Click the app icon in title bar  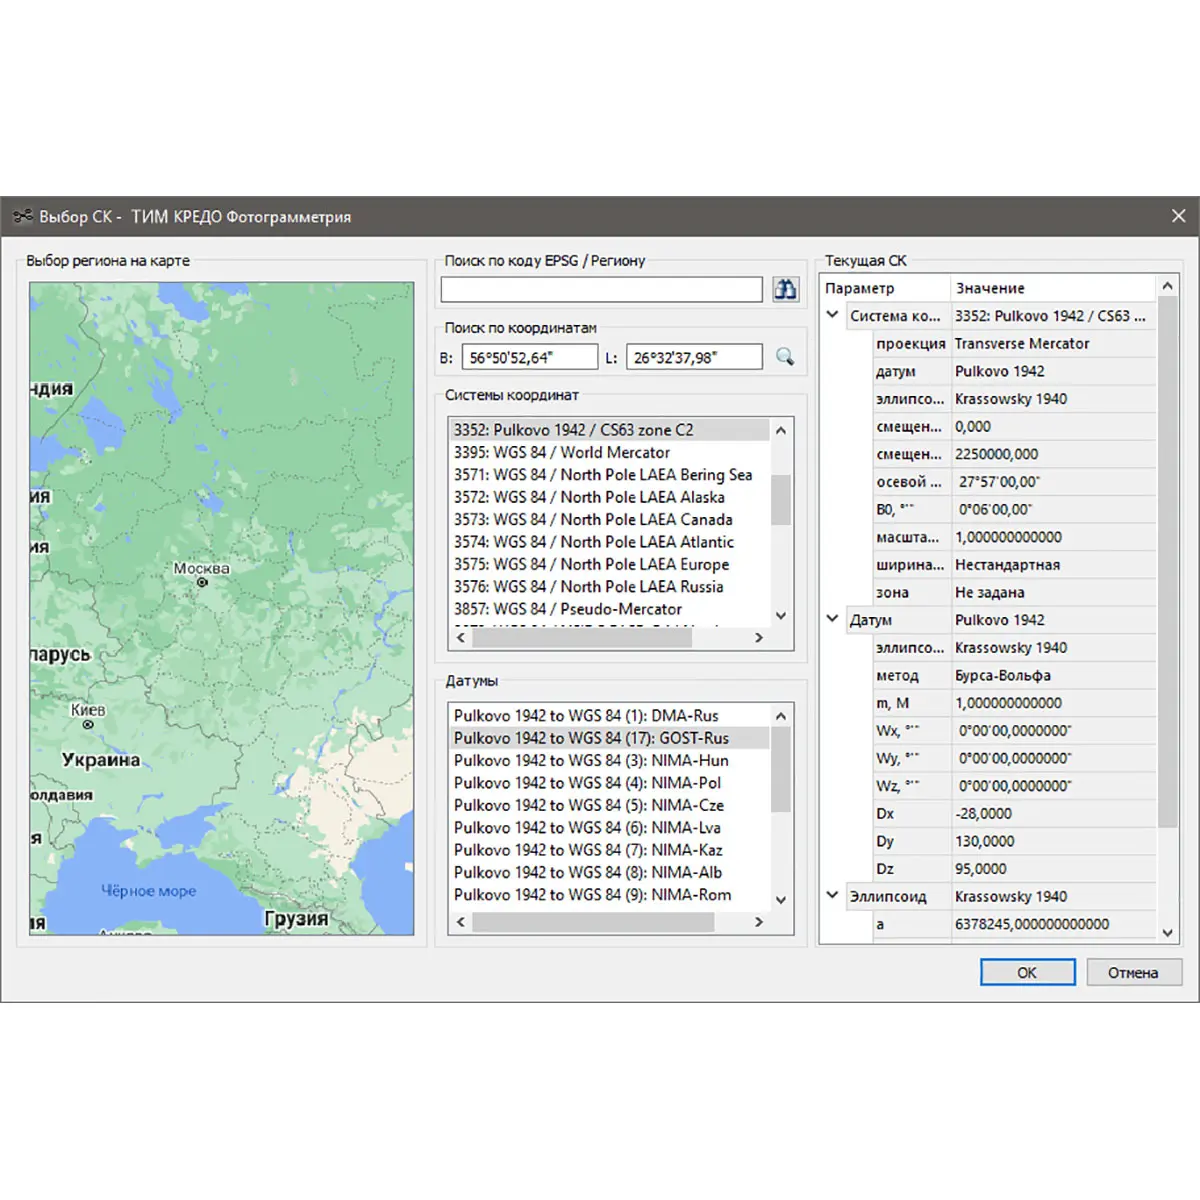[22, 216]
